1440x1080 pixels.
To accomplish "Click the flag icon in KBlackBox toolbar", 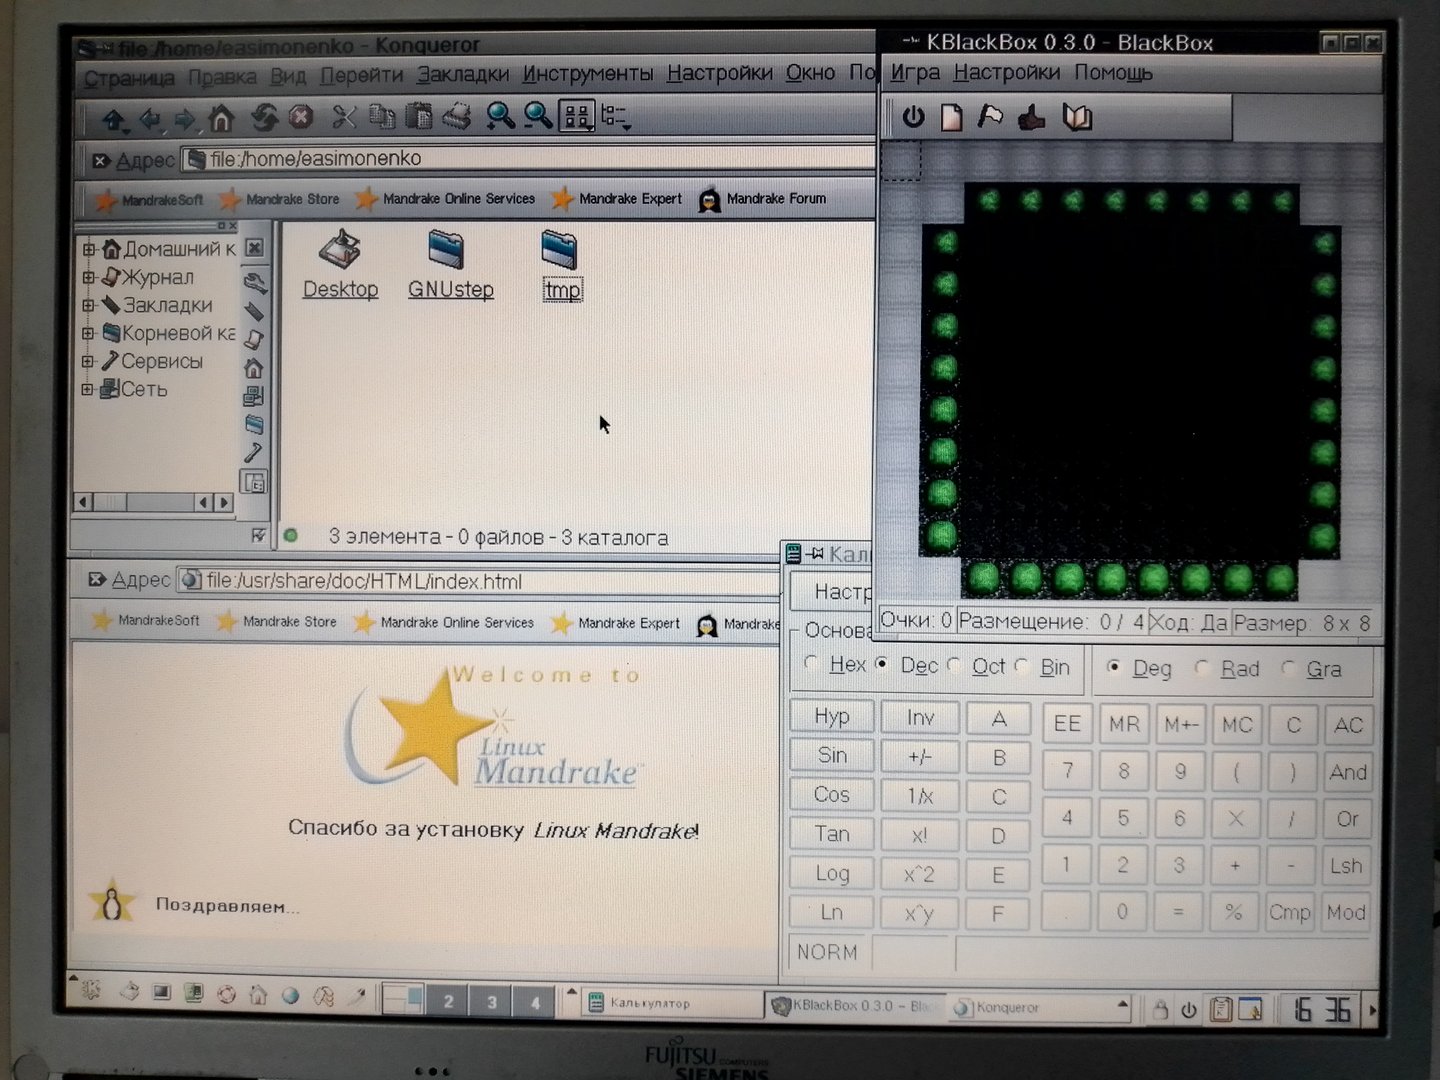I will click(x=990, y=117).
